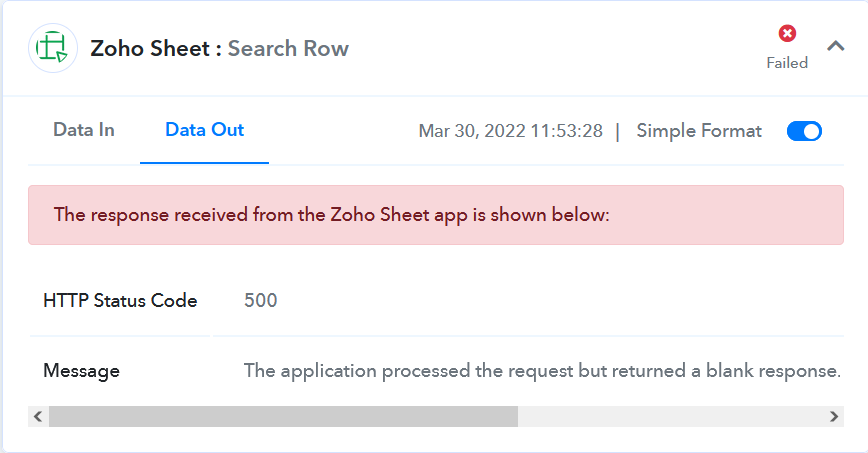Click the horizontal scrollbar thumb
This screenshot has width=868, height=453.
(283, 416)
